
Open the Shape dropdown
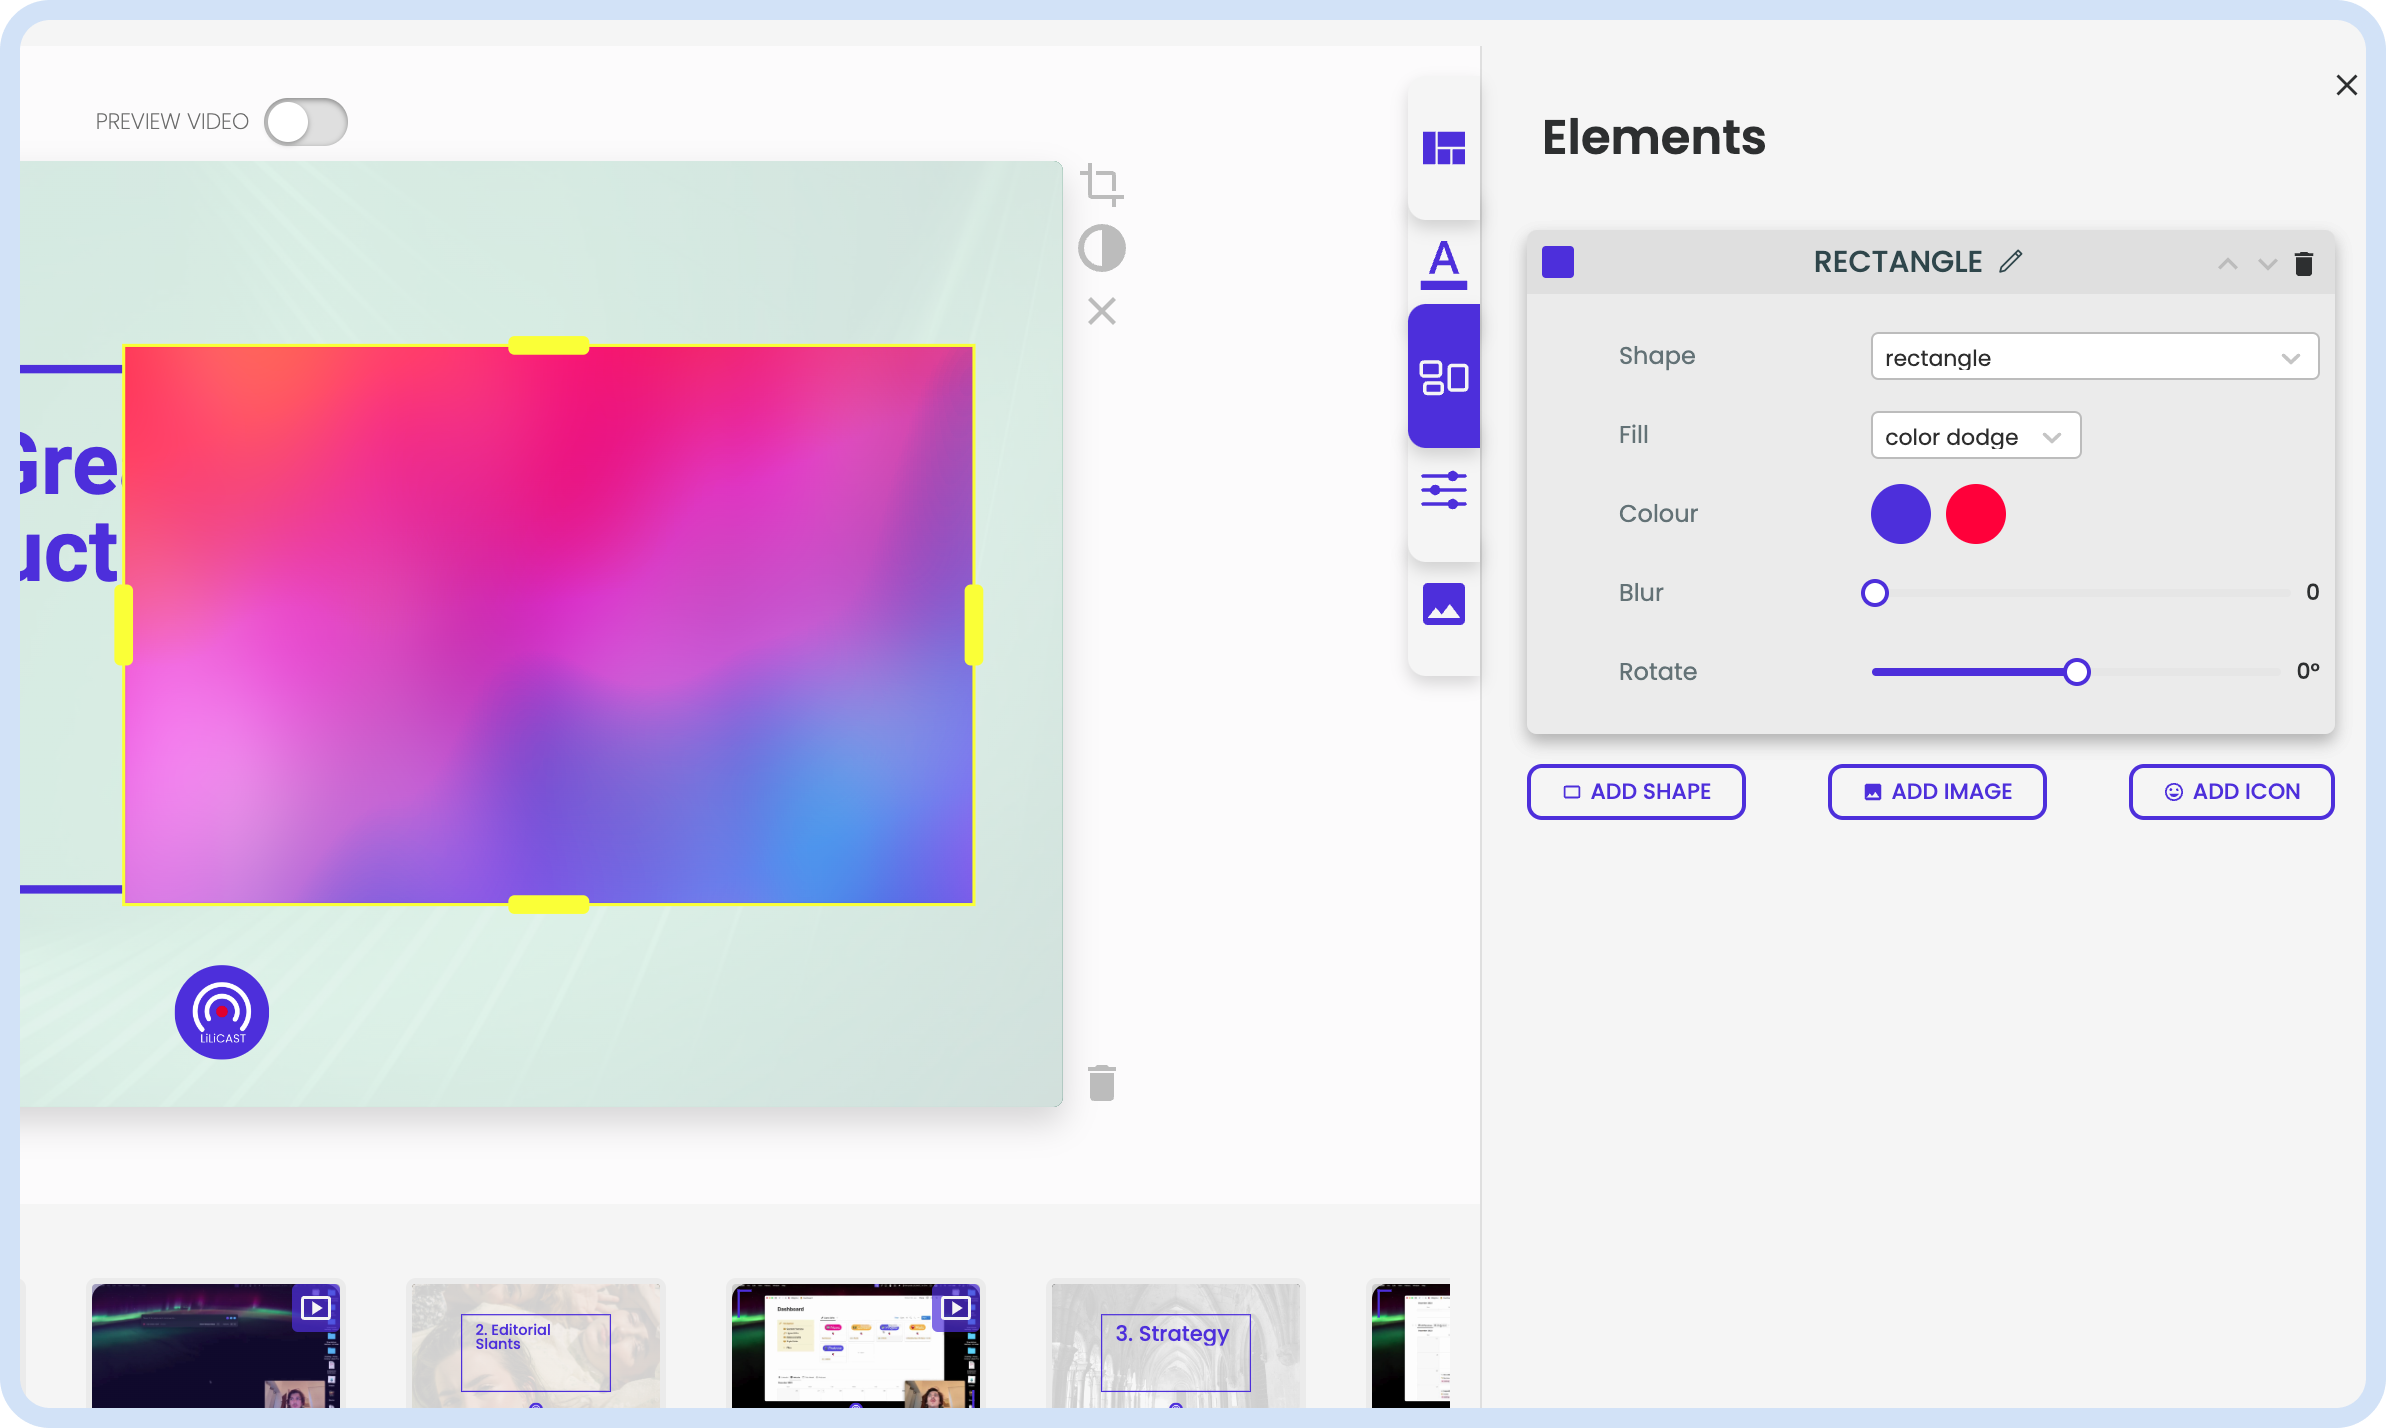click(2094, 357)
